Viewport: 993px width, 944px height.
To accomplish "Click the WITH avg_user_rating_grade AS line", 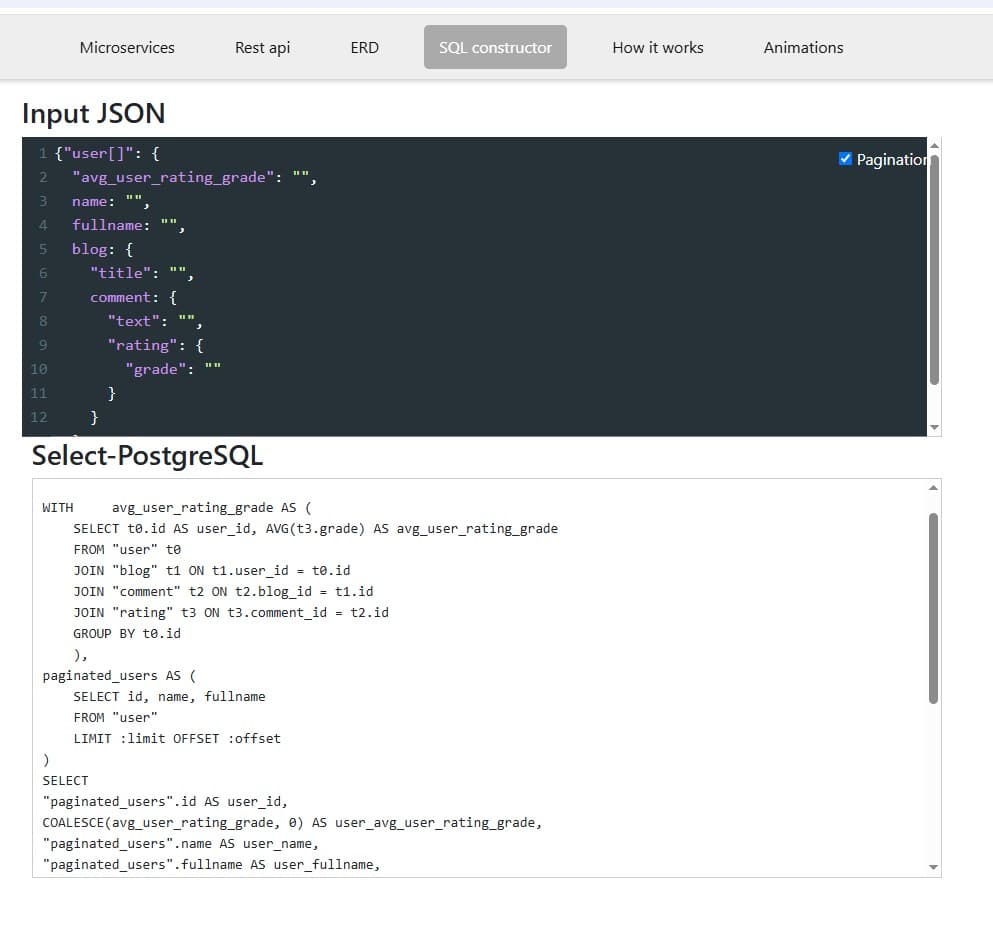I will 177,508.
